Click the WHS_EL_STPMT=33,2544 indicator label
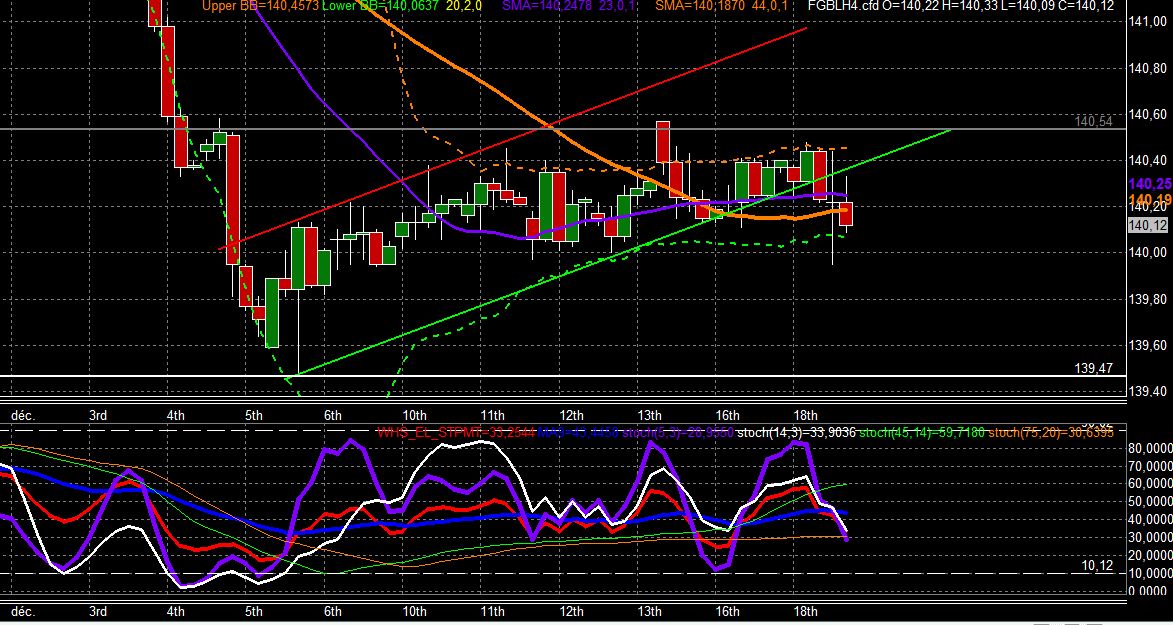The width and height of the screenshot is (1173, 625). pos(456,432)
